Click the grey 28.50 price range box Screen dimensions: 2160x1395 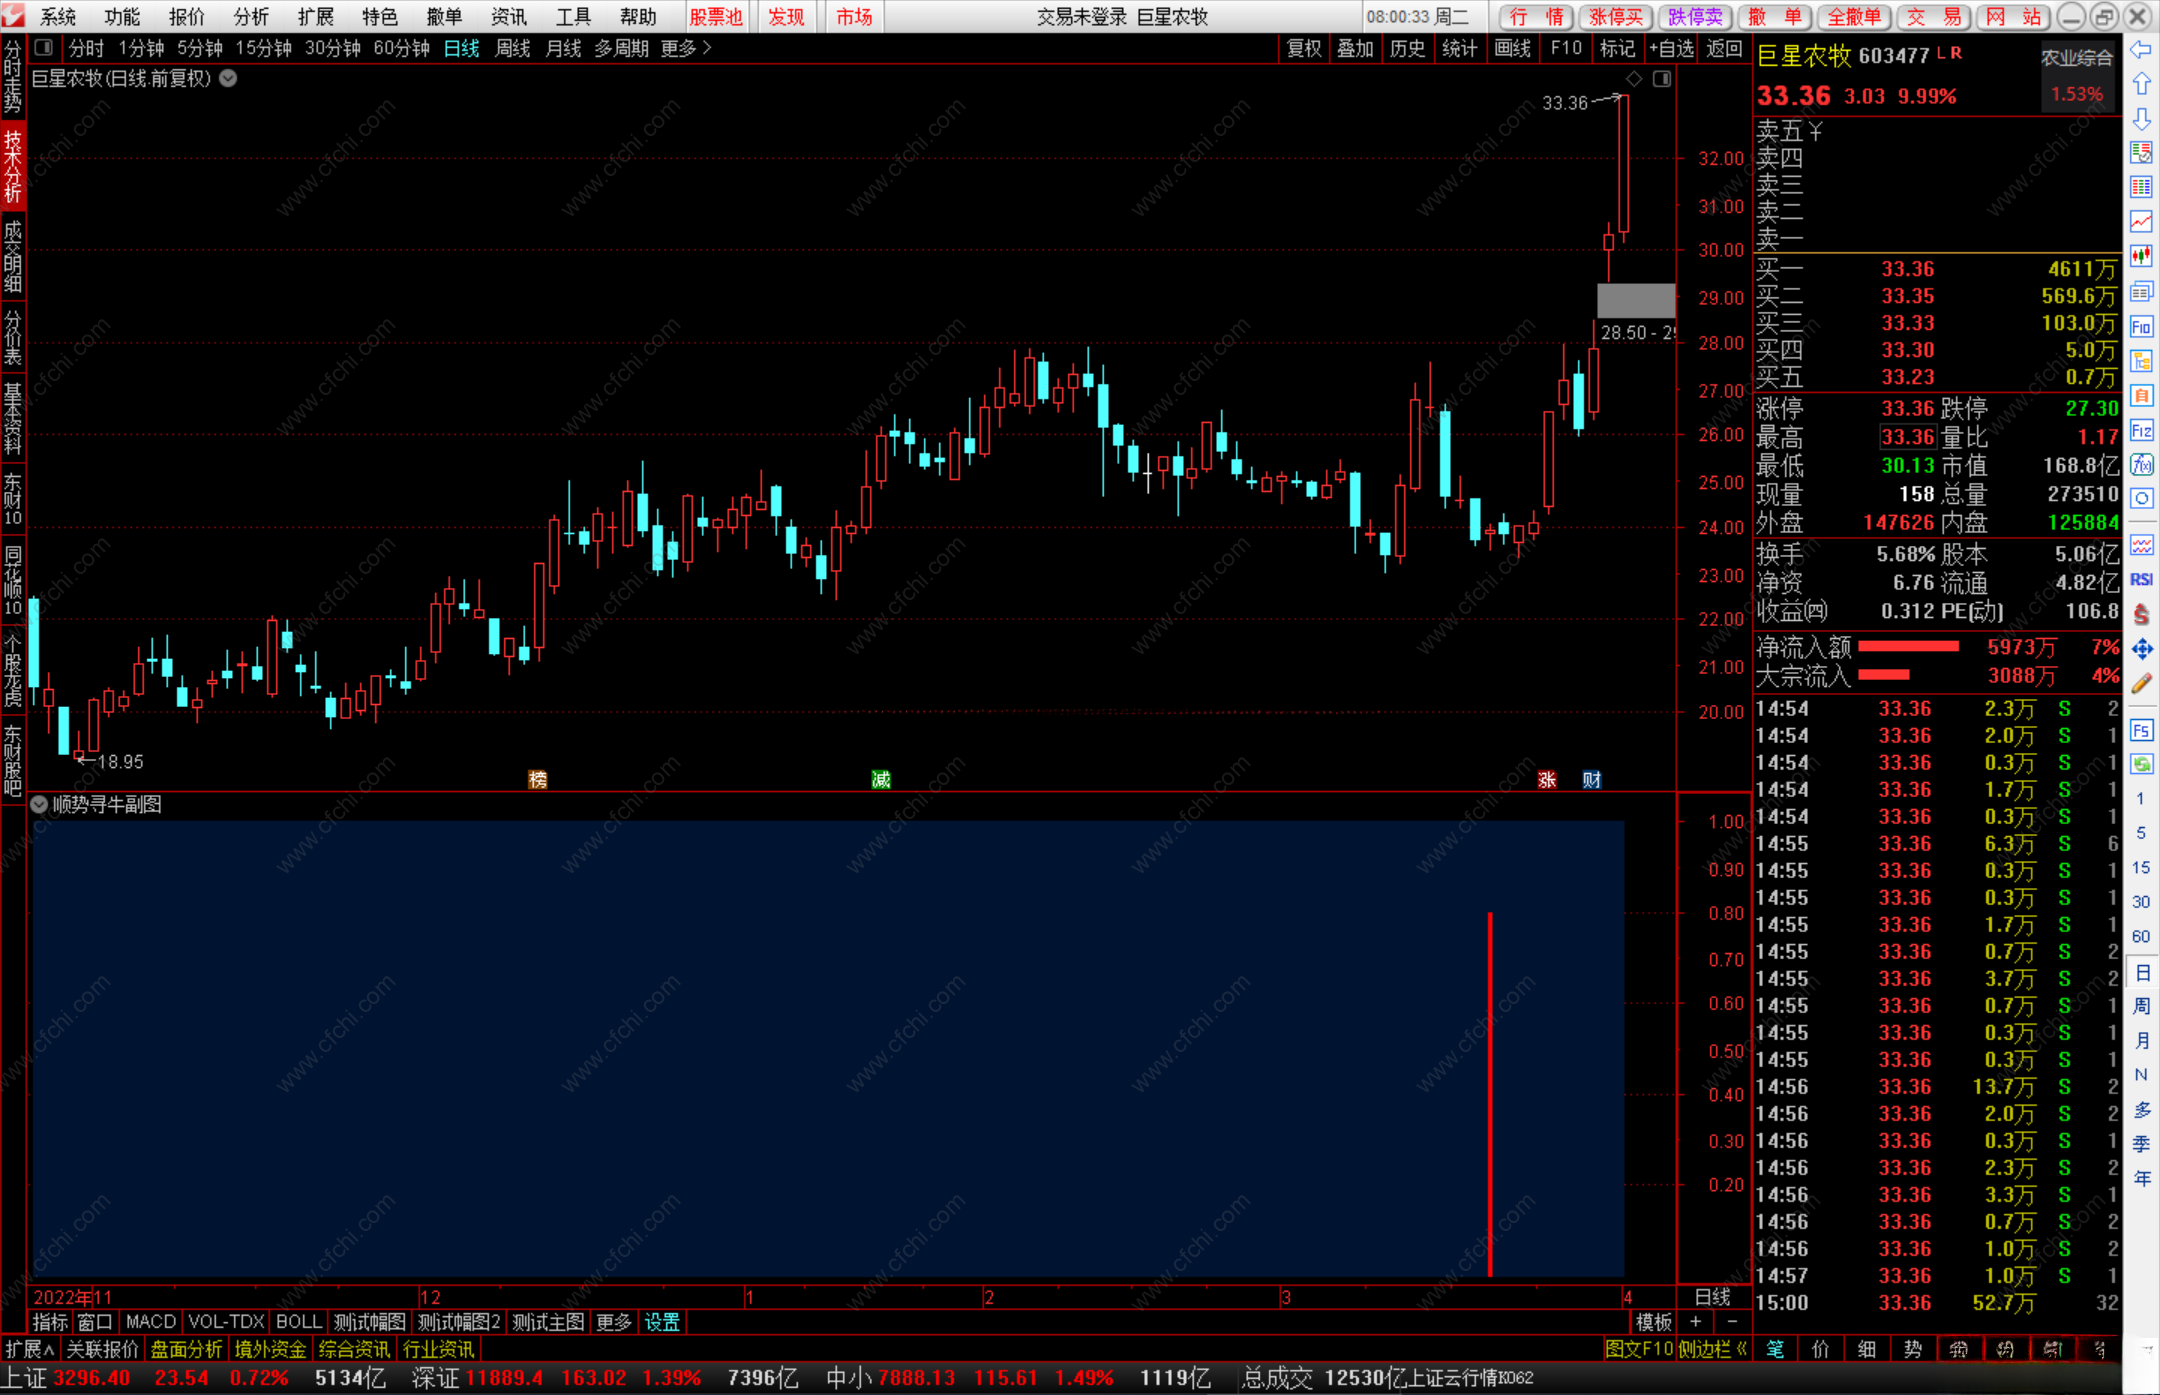coord(1635,300)
